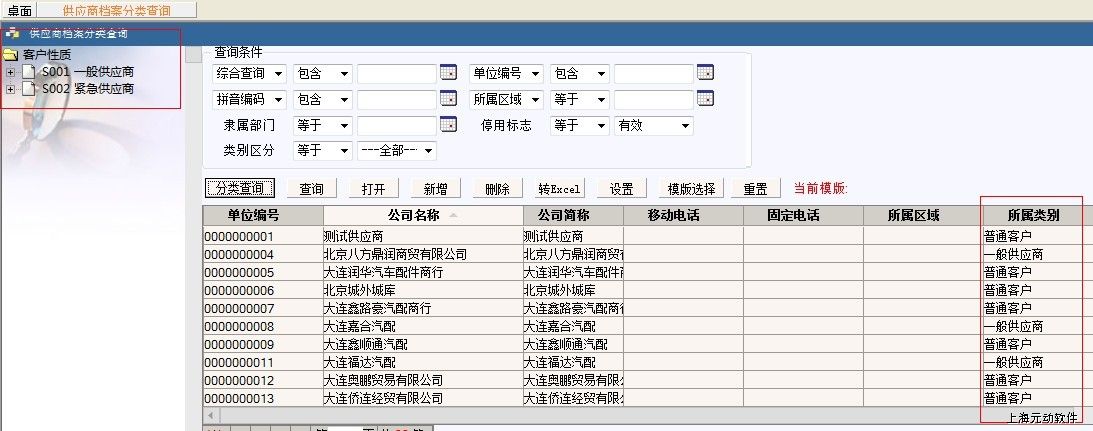Open the 综合查询 field selector dropdown

coord(250,74)
